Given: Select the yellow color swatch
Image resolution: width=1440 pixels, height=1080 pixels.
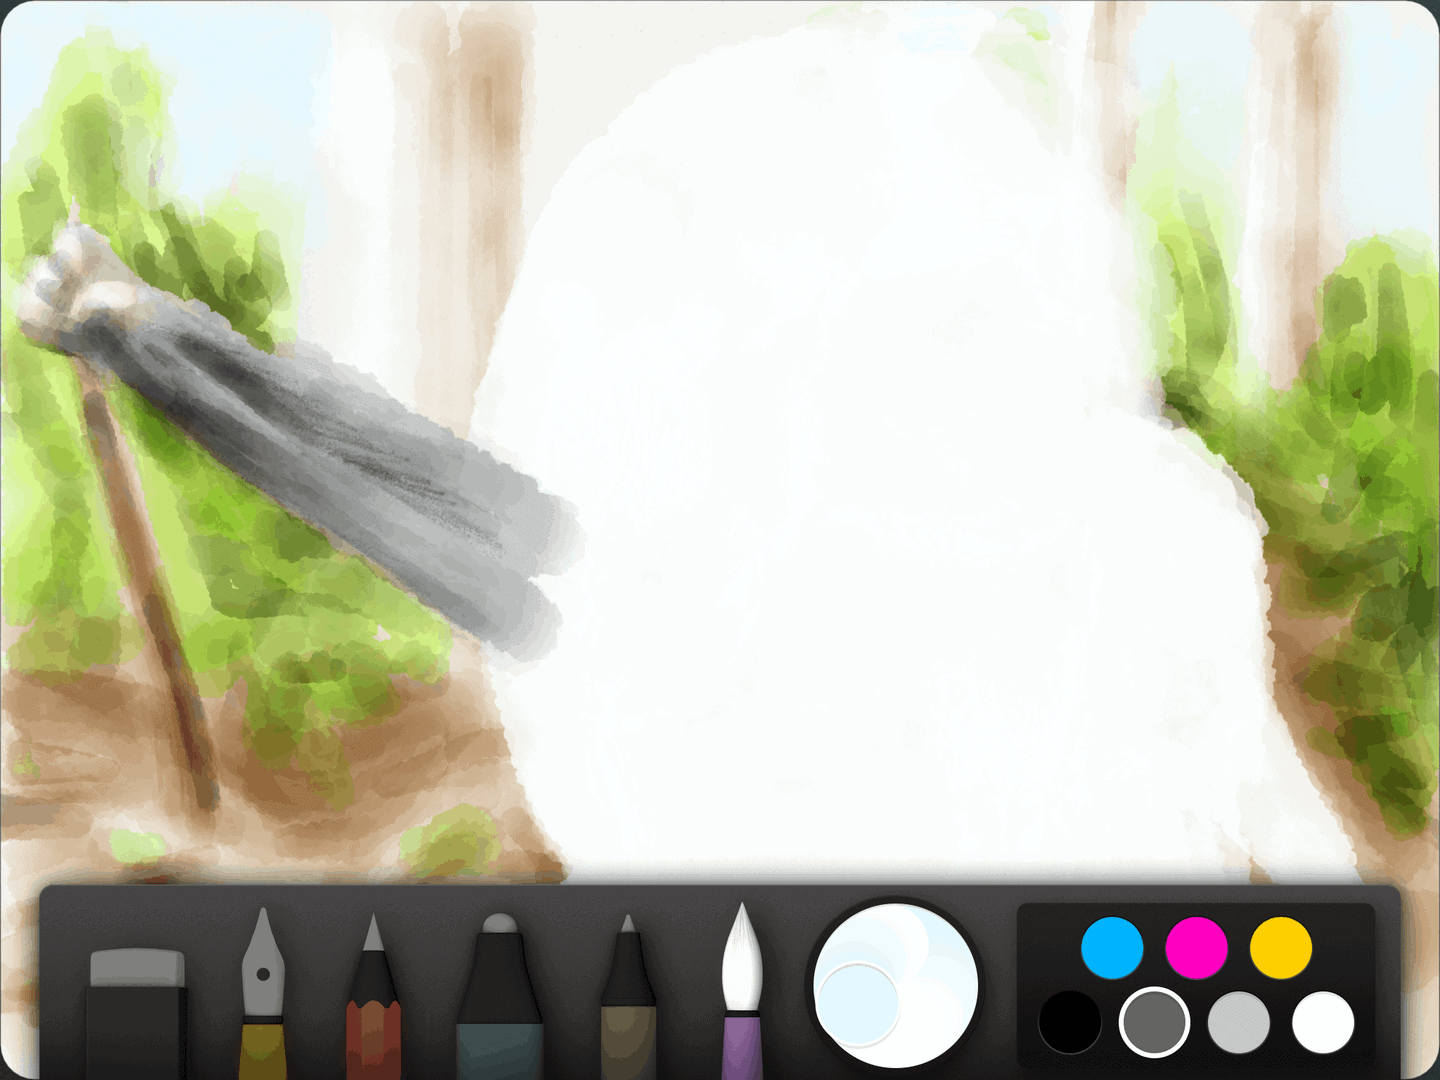Looking at the screenshot, I should [x=1281, y=948].
